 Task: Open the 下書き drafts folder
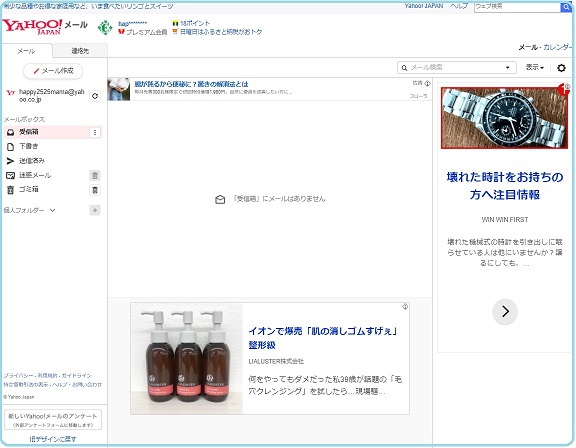[29, 147]
